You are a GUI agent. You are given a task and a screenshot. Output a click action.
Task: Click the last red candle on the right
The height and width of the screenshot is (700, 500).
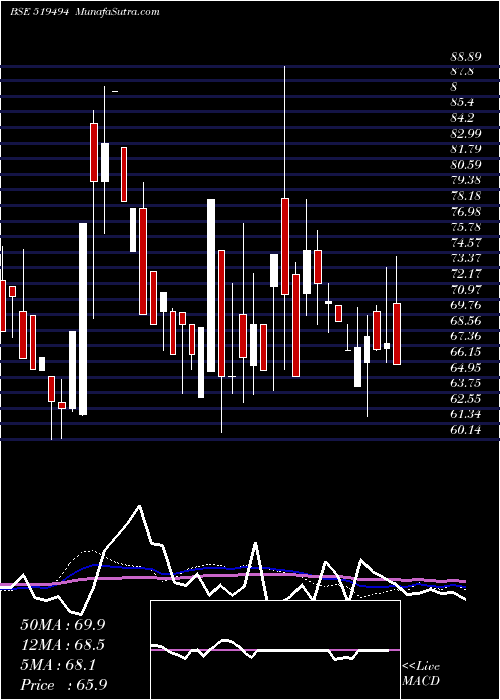(x=397, y=334)
